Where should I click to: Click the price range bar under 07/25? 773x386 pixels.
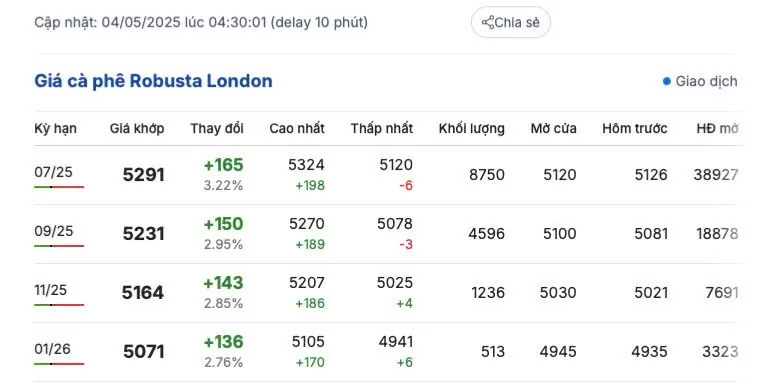[59, 187]
